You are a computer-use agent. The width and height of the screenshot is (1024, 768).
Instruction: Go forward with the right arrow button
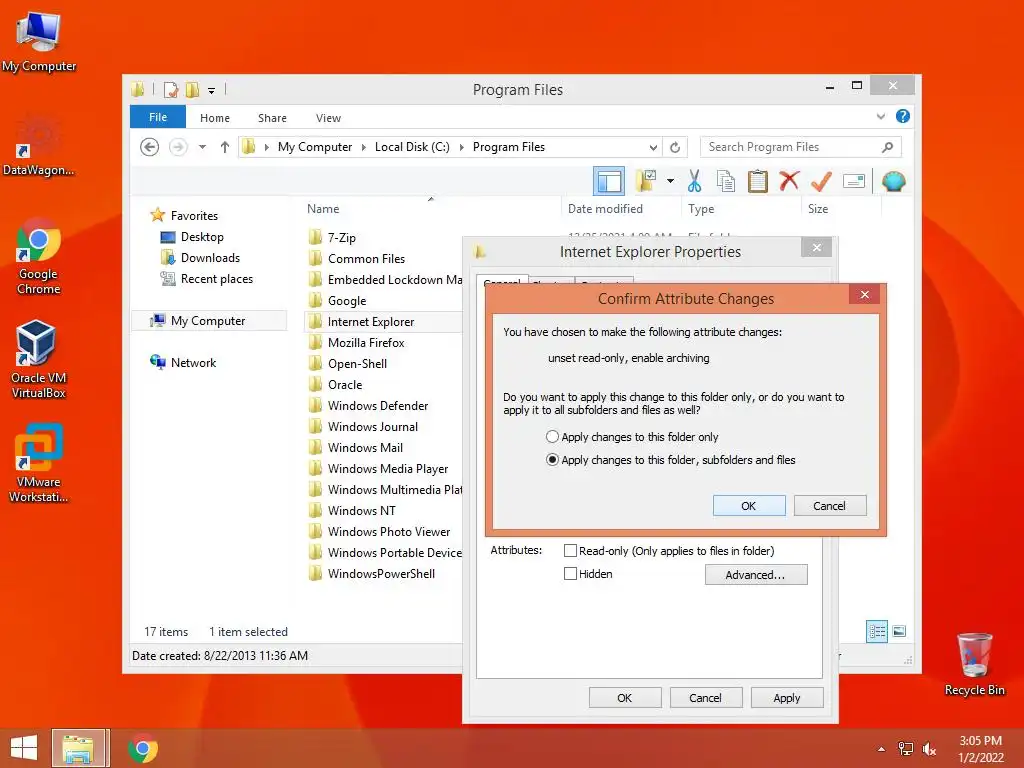pyautogui.click(x=178, y=147)
